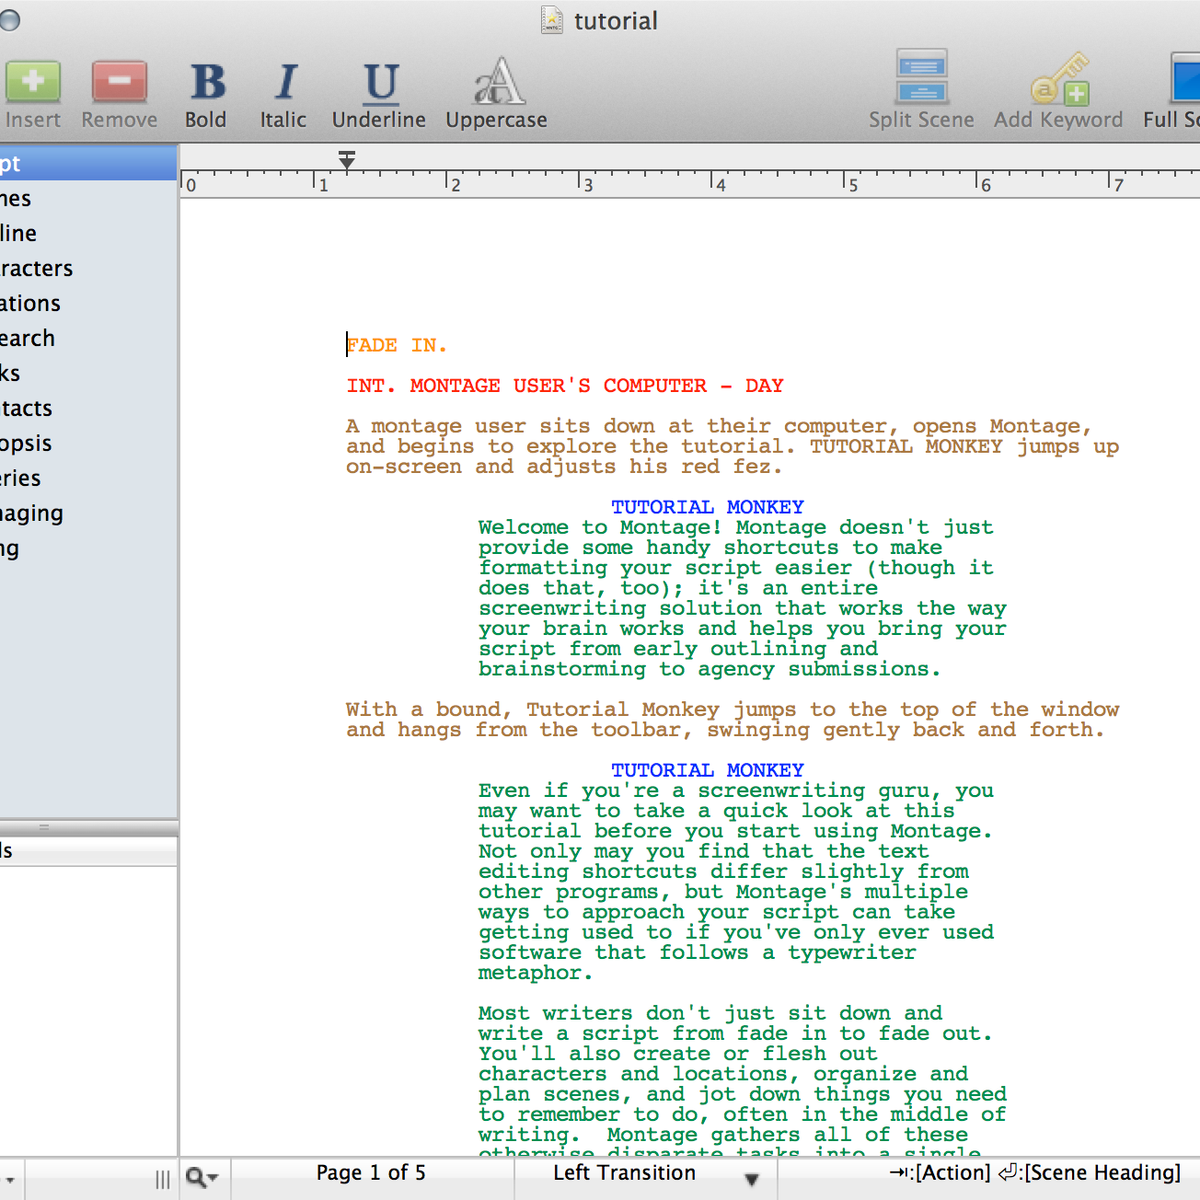The width and height of the screenshot is (1200, 1200).
Task: Click the second 'TUTORIAL MONKEY' character name
Action: tap(708, 770)
